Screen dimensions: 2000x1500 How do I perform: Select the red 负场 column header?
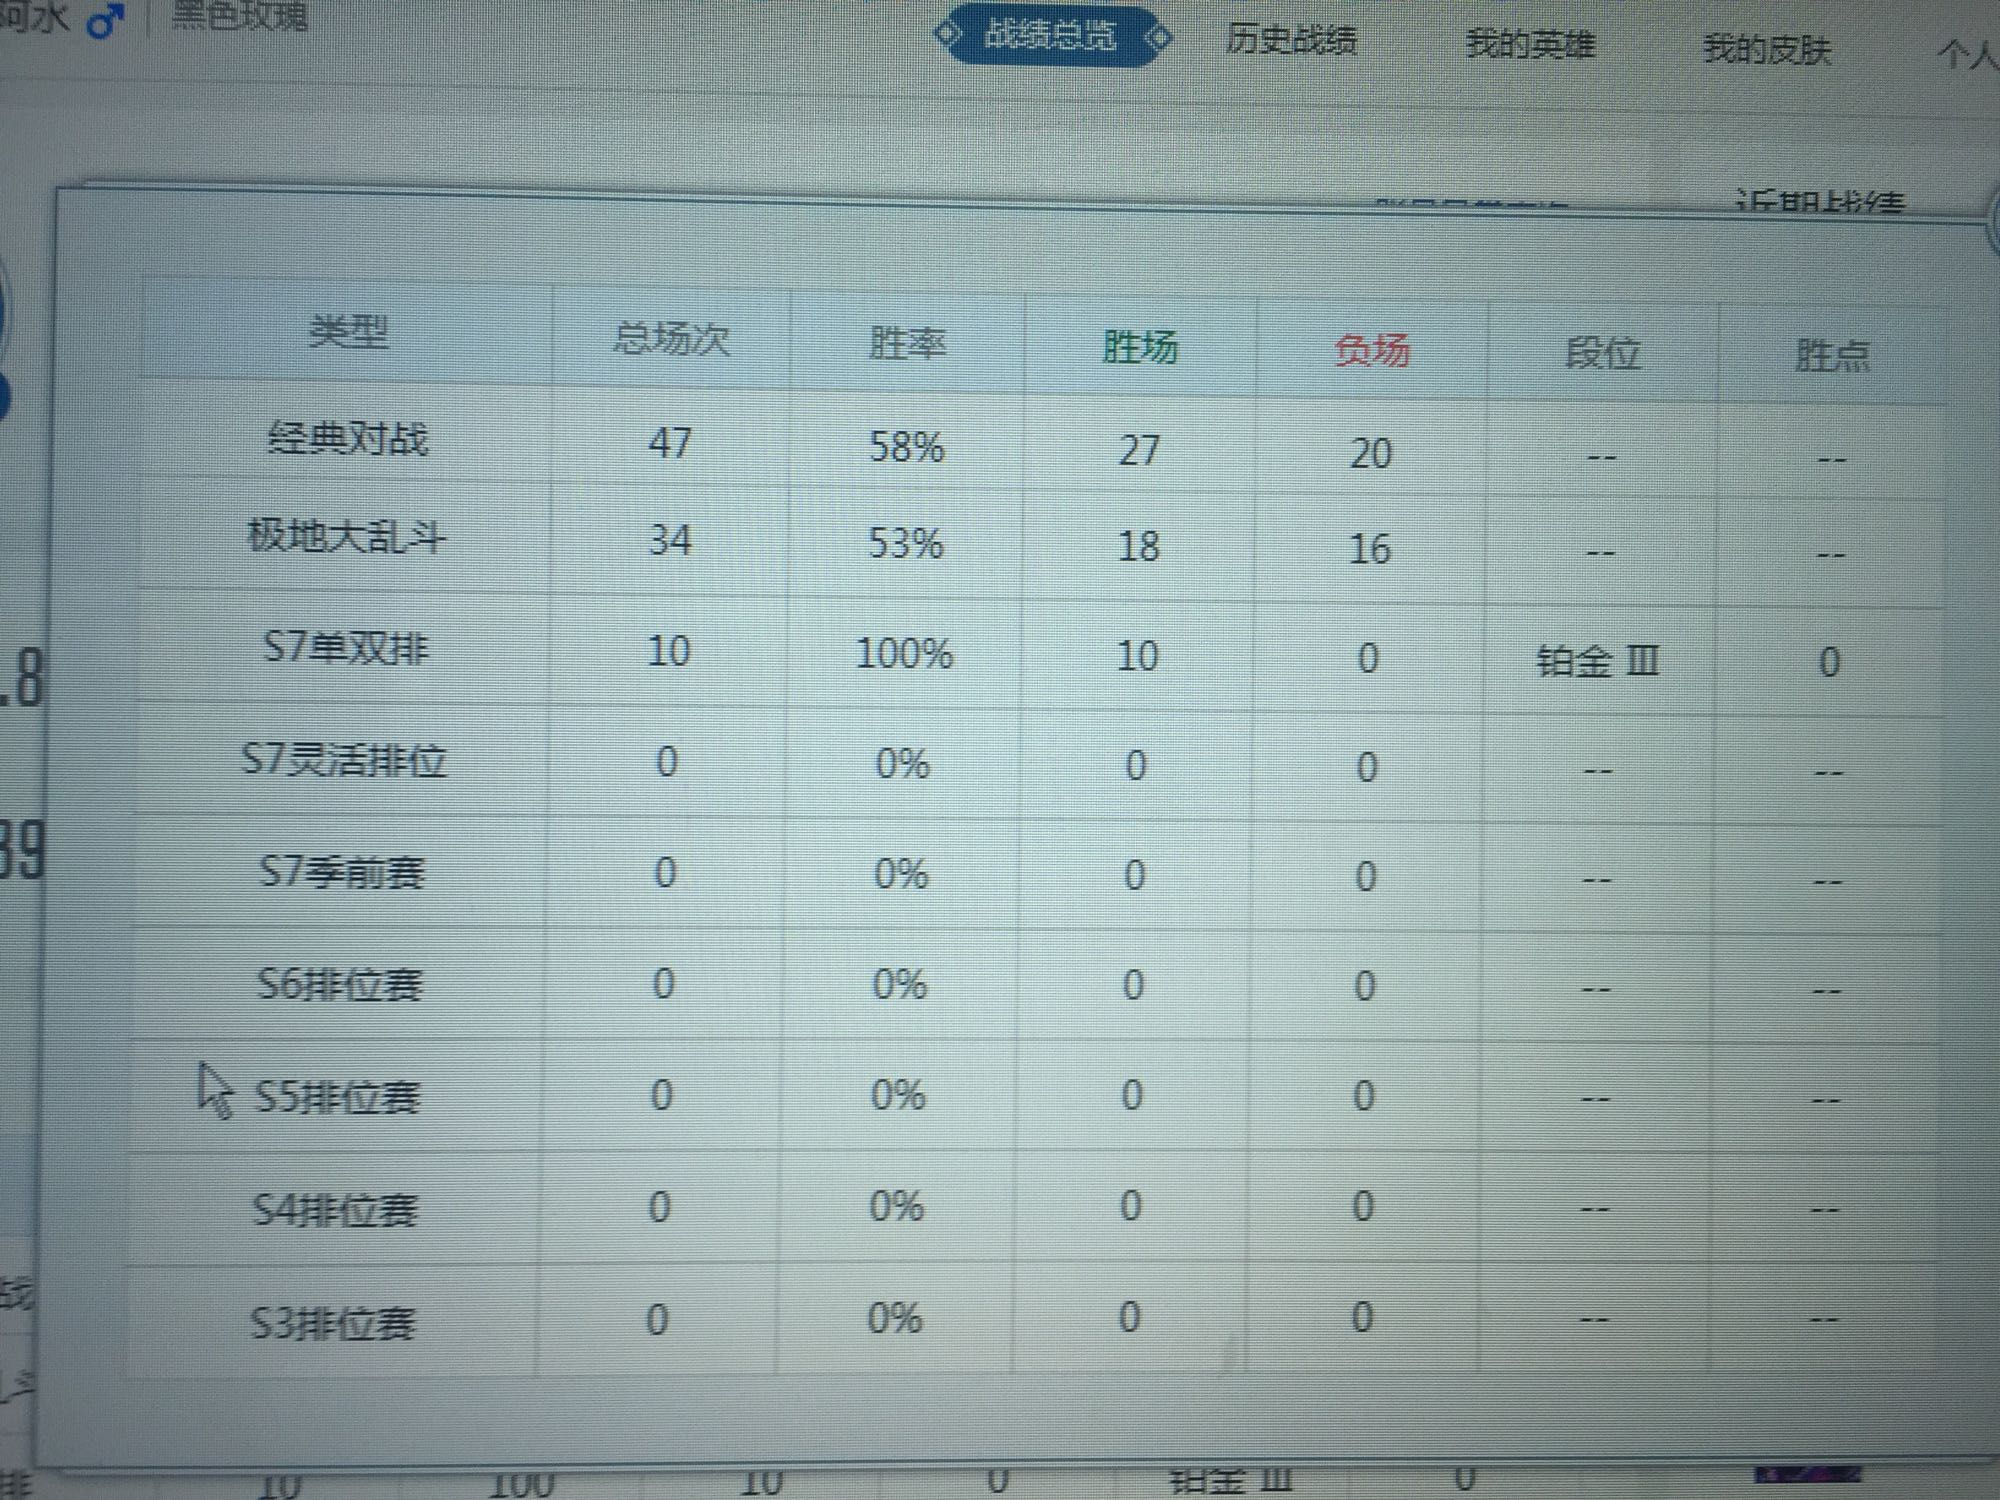click(1372, 350)
